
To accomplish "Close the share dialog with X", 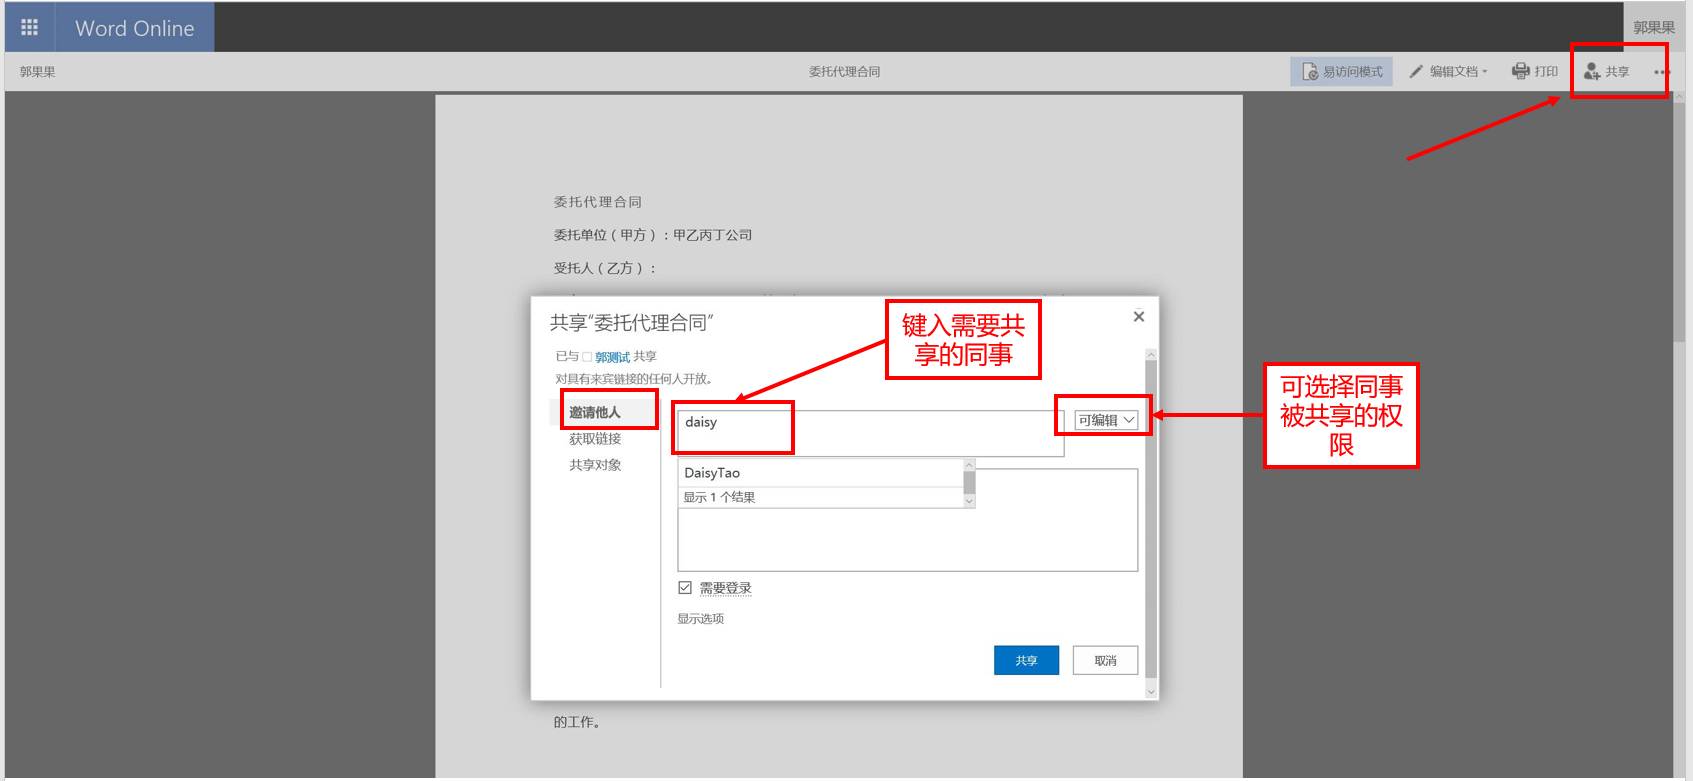I will click(1138, 316).
